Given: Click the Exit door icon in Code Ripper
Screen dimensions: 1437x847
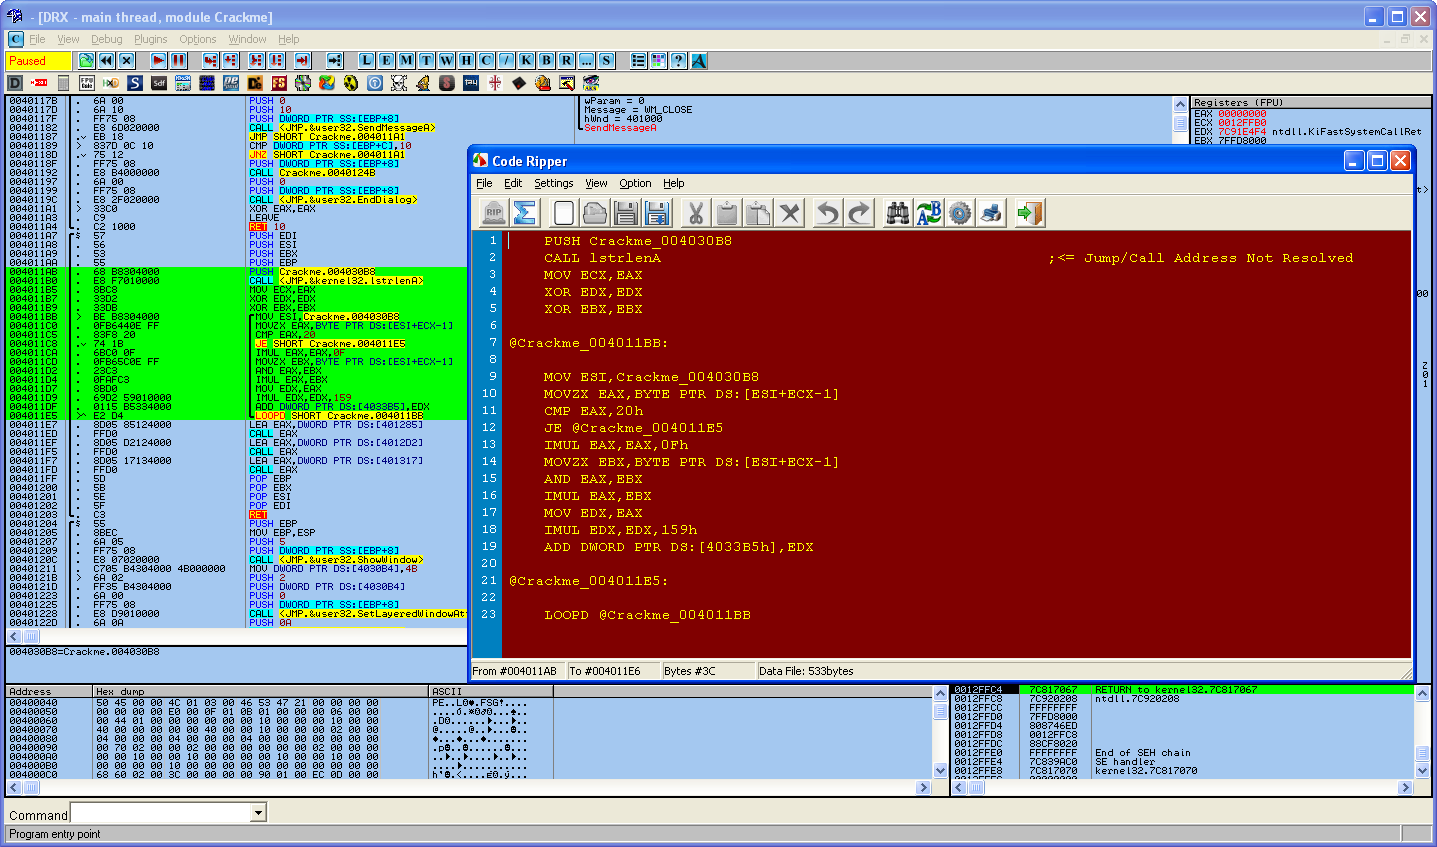Looking at the screenshot, I should click(1030, 212).
